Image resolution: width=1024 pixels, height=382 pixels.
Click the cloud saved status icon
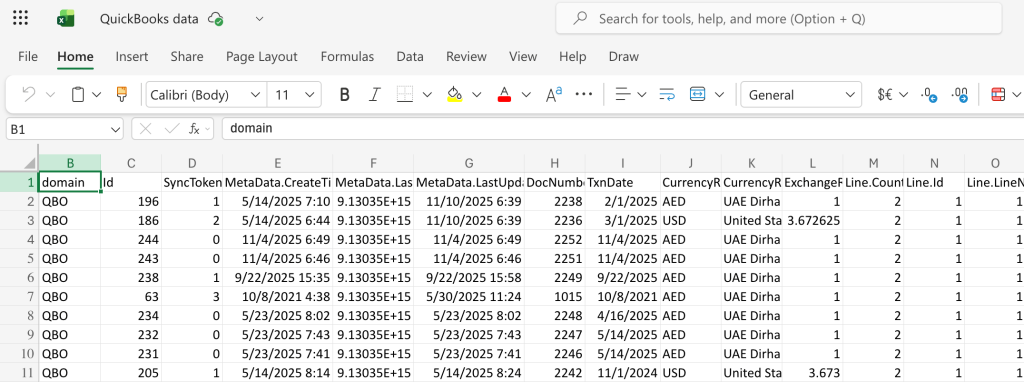tap(216, 19)
